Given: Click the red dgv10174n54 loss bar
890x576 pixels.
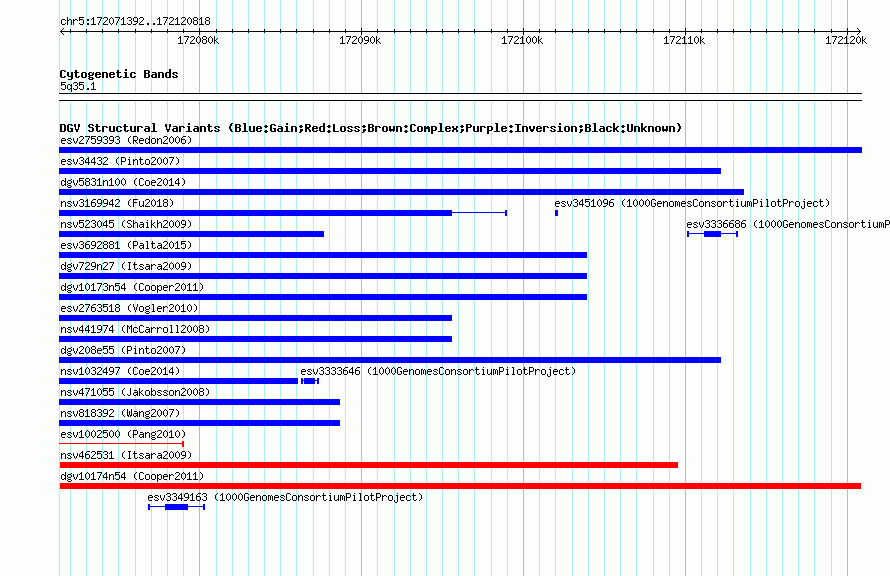Looking at the screenshot, I should 460,486.
